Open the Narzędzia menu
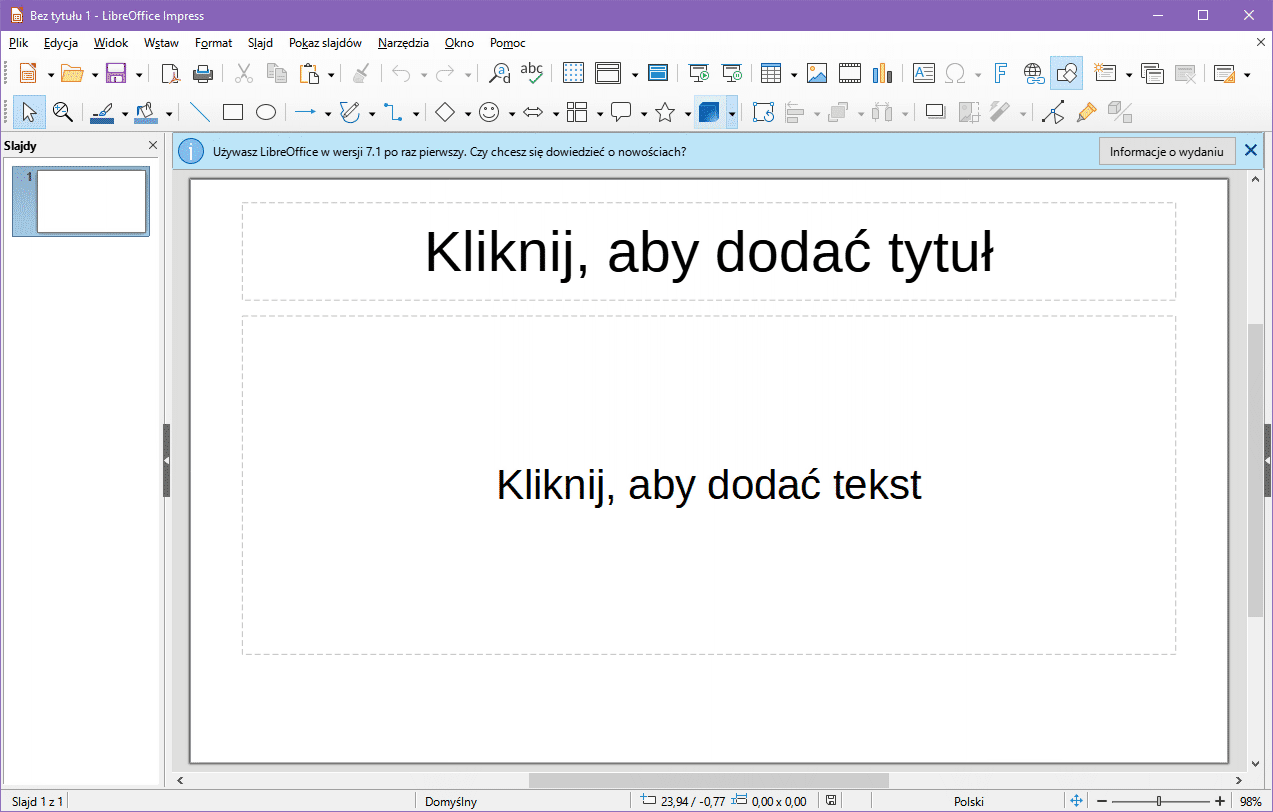The width and height of the screenshot is (1273, 812). (x=403, y=43)
